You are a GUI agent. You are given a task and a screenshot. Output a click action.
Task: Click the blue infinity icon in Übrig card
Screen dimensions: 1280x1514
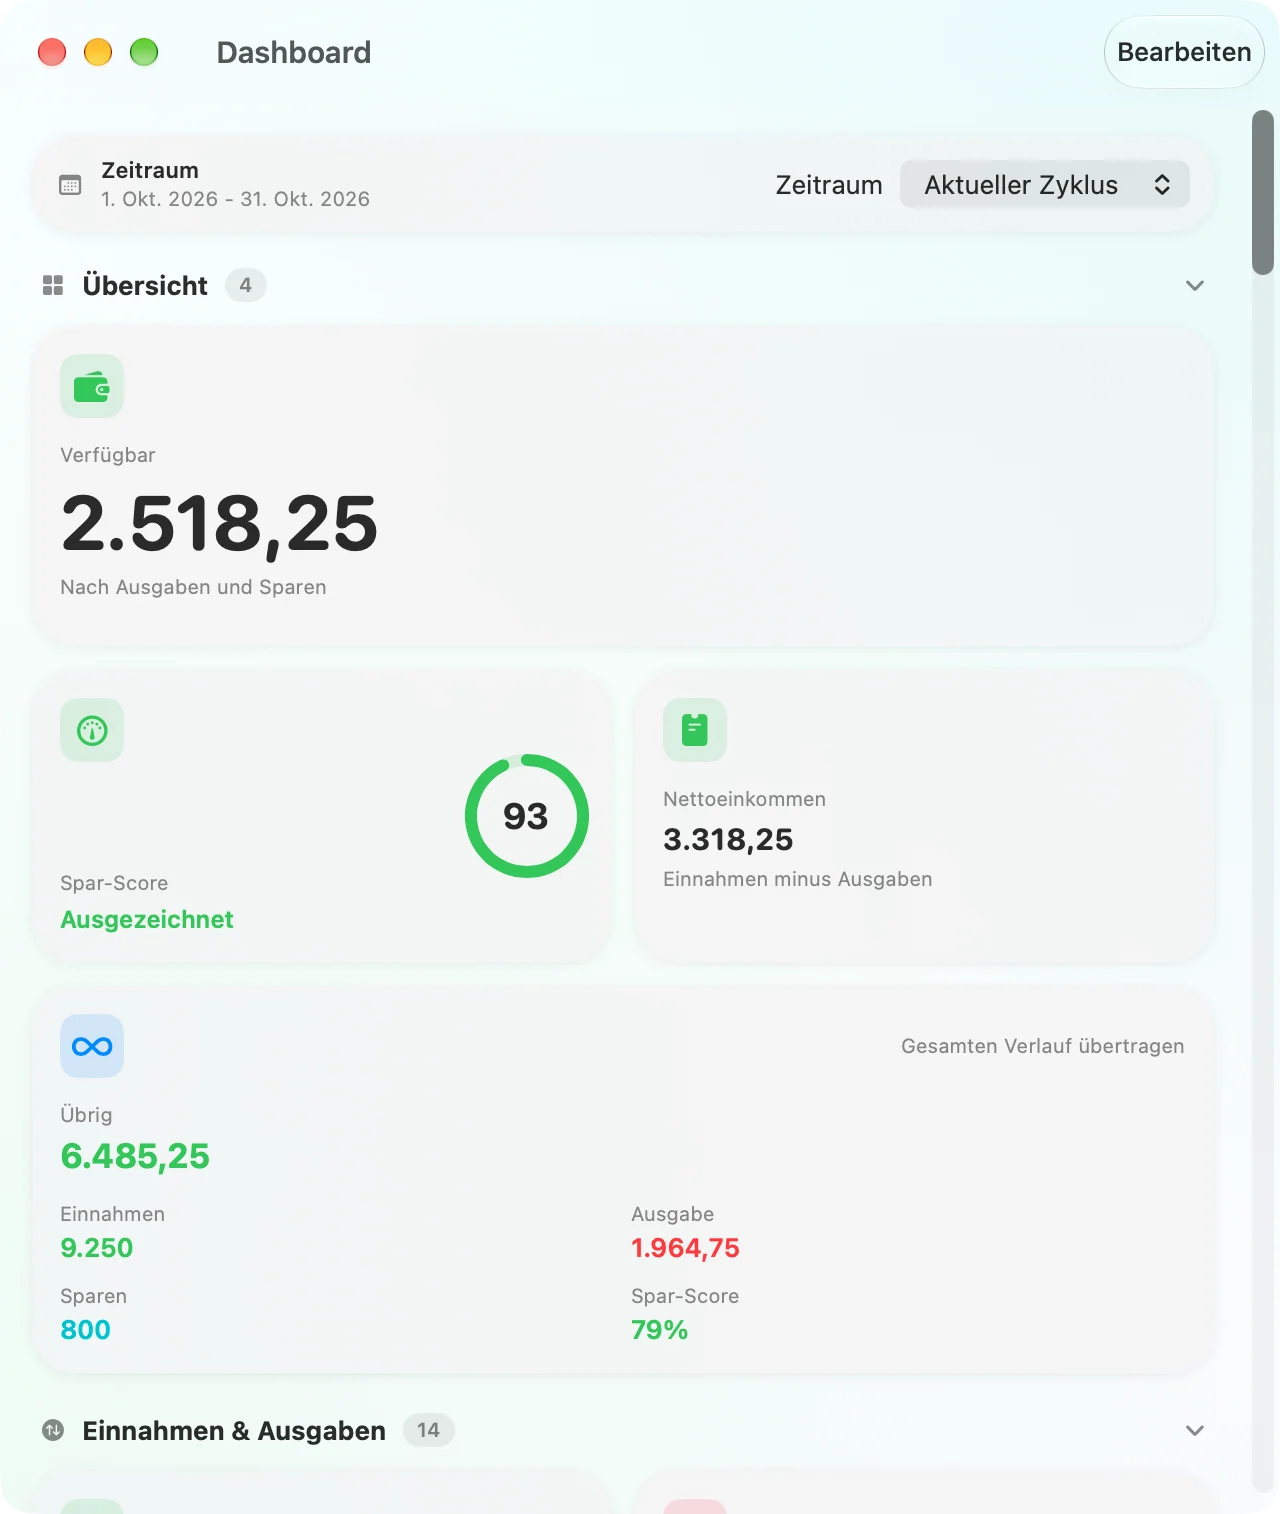[92, 1046]
